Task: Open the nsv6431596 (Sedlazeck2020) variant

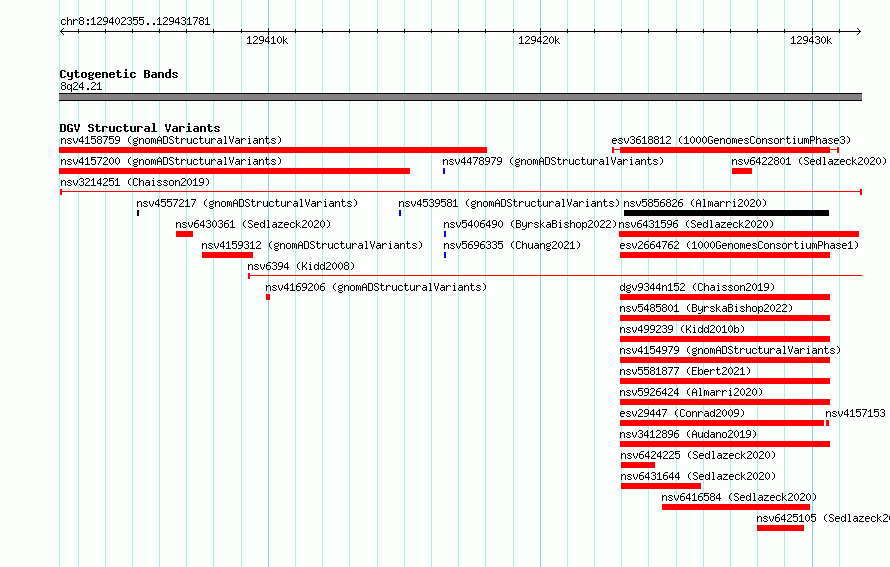Action: point(696,224)
